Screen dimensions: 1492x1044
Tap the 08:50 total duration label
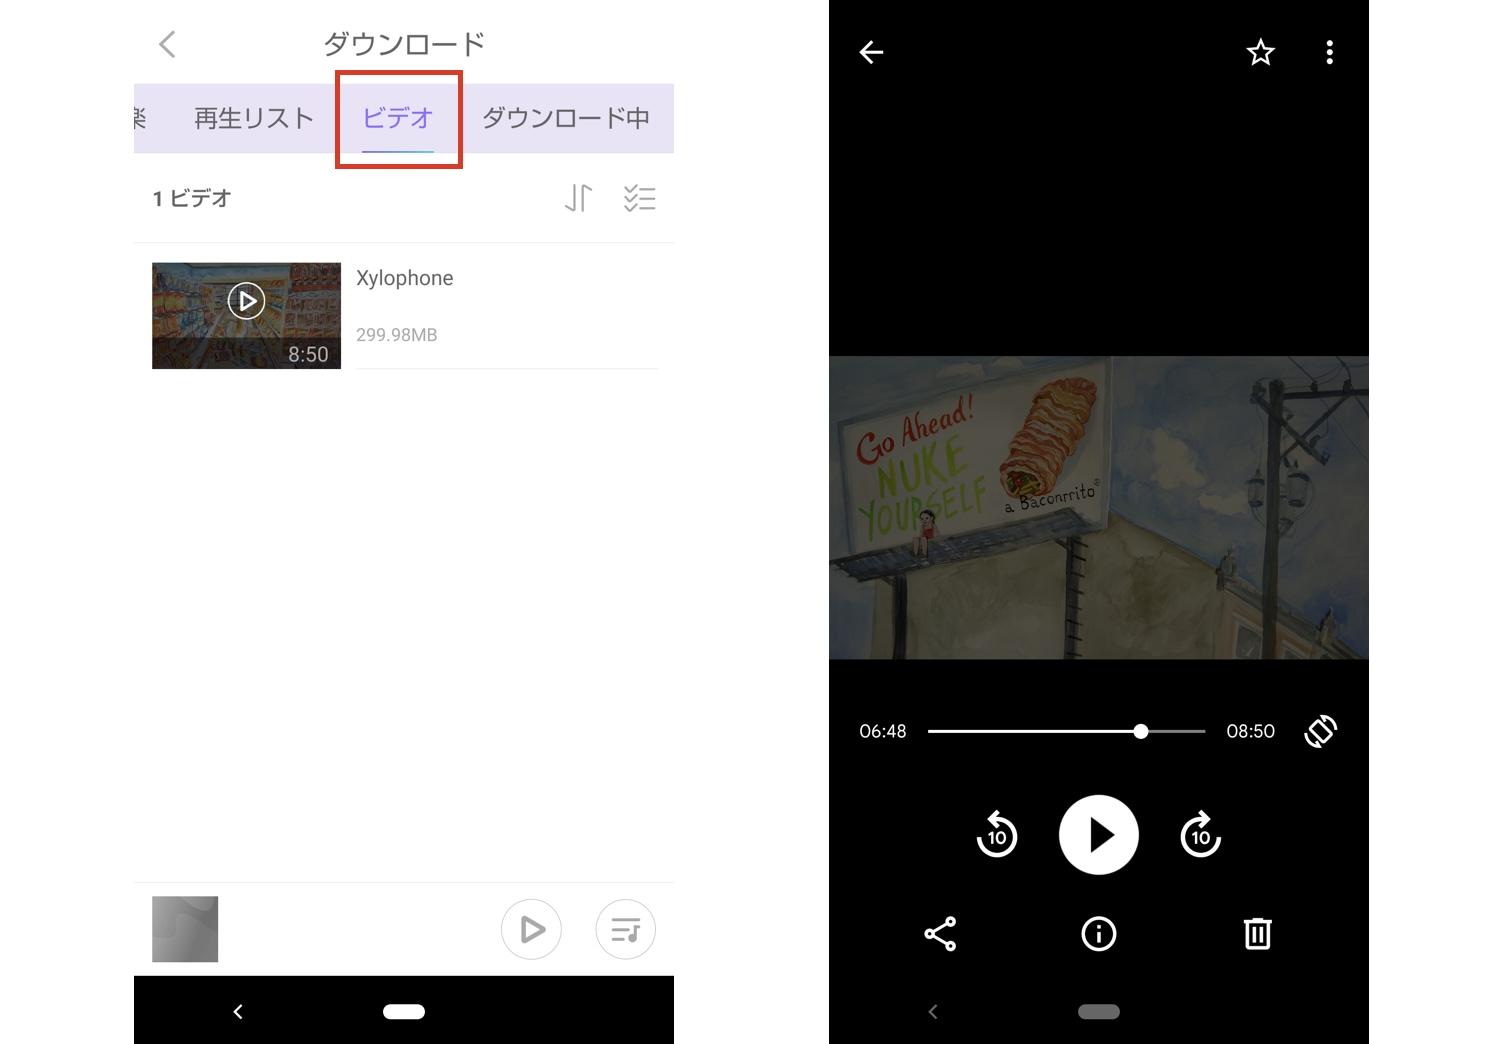pos(1251,731)
